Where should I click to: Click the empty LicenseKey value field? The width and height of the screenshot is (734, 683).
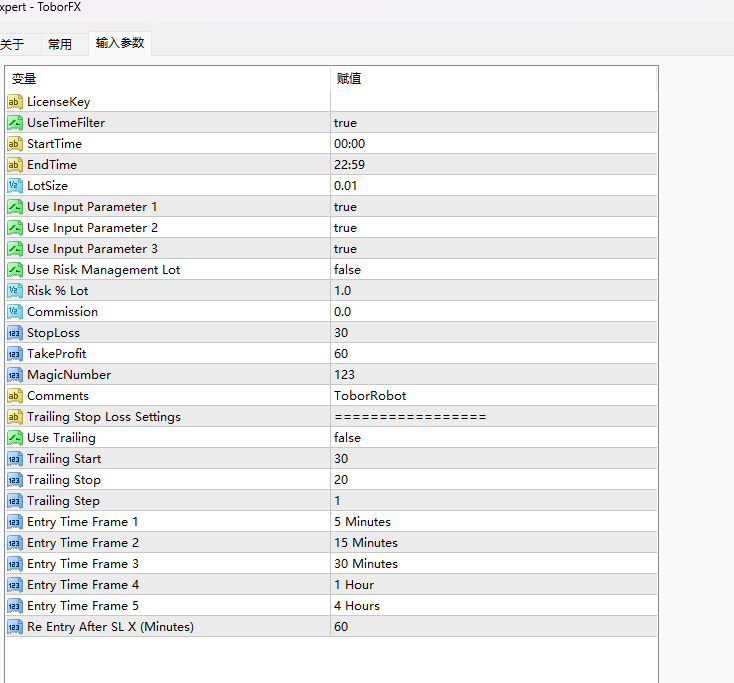tap(490, 102)
